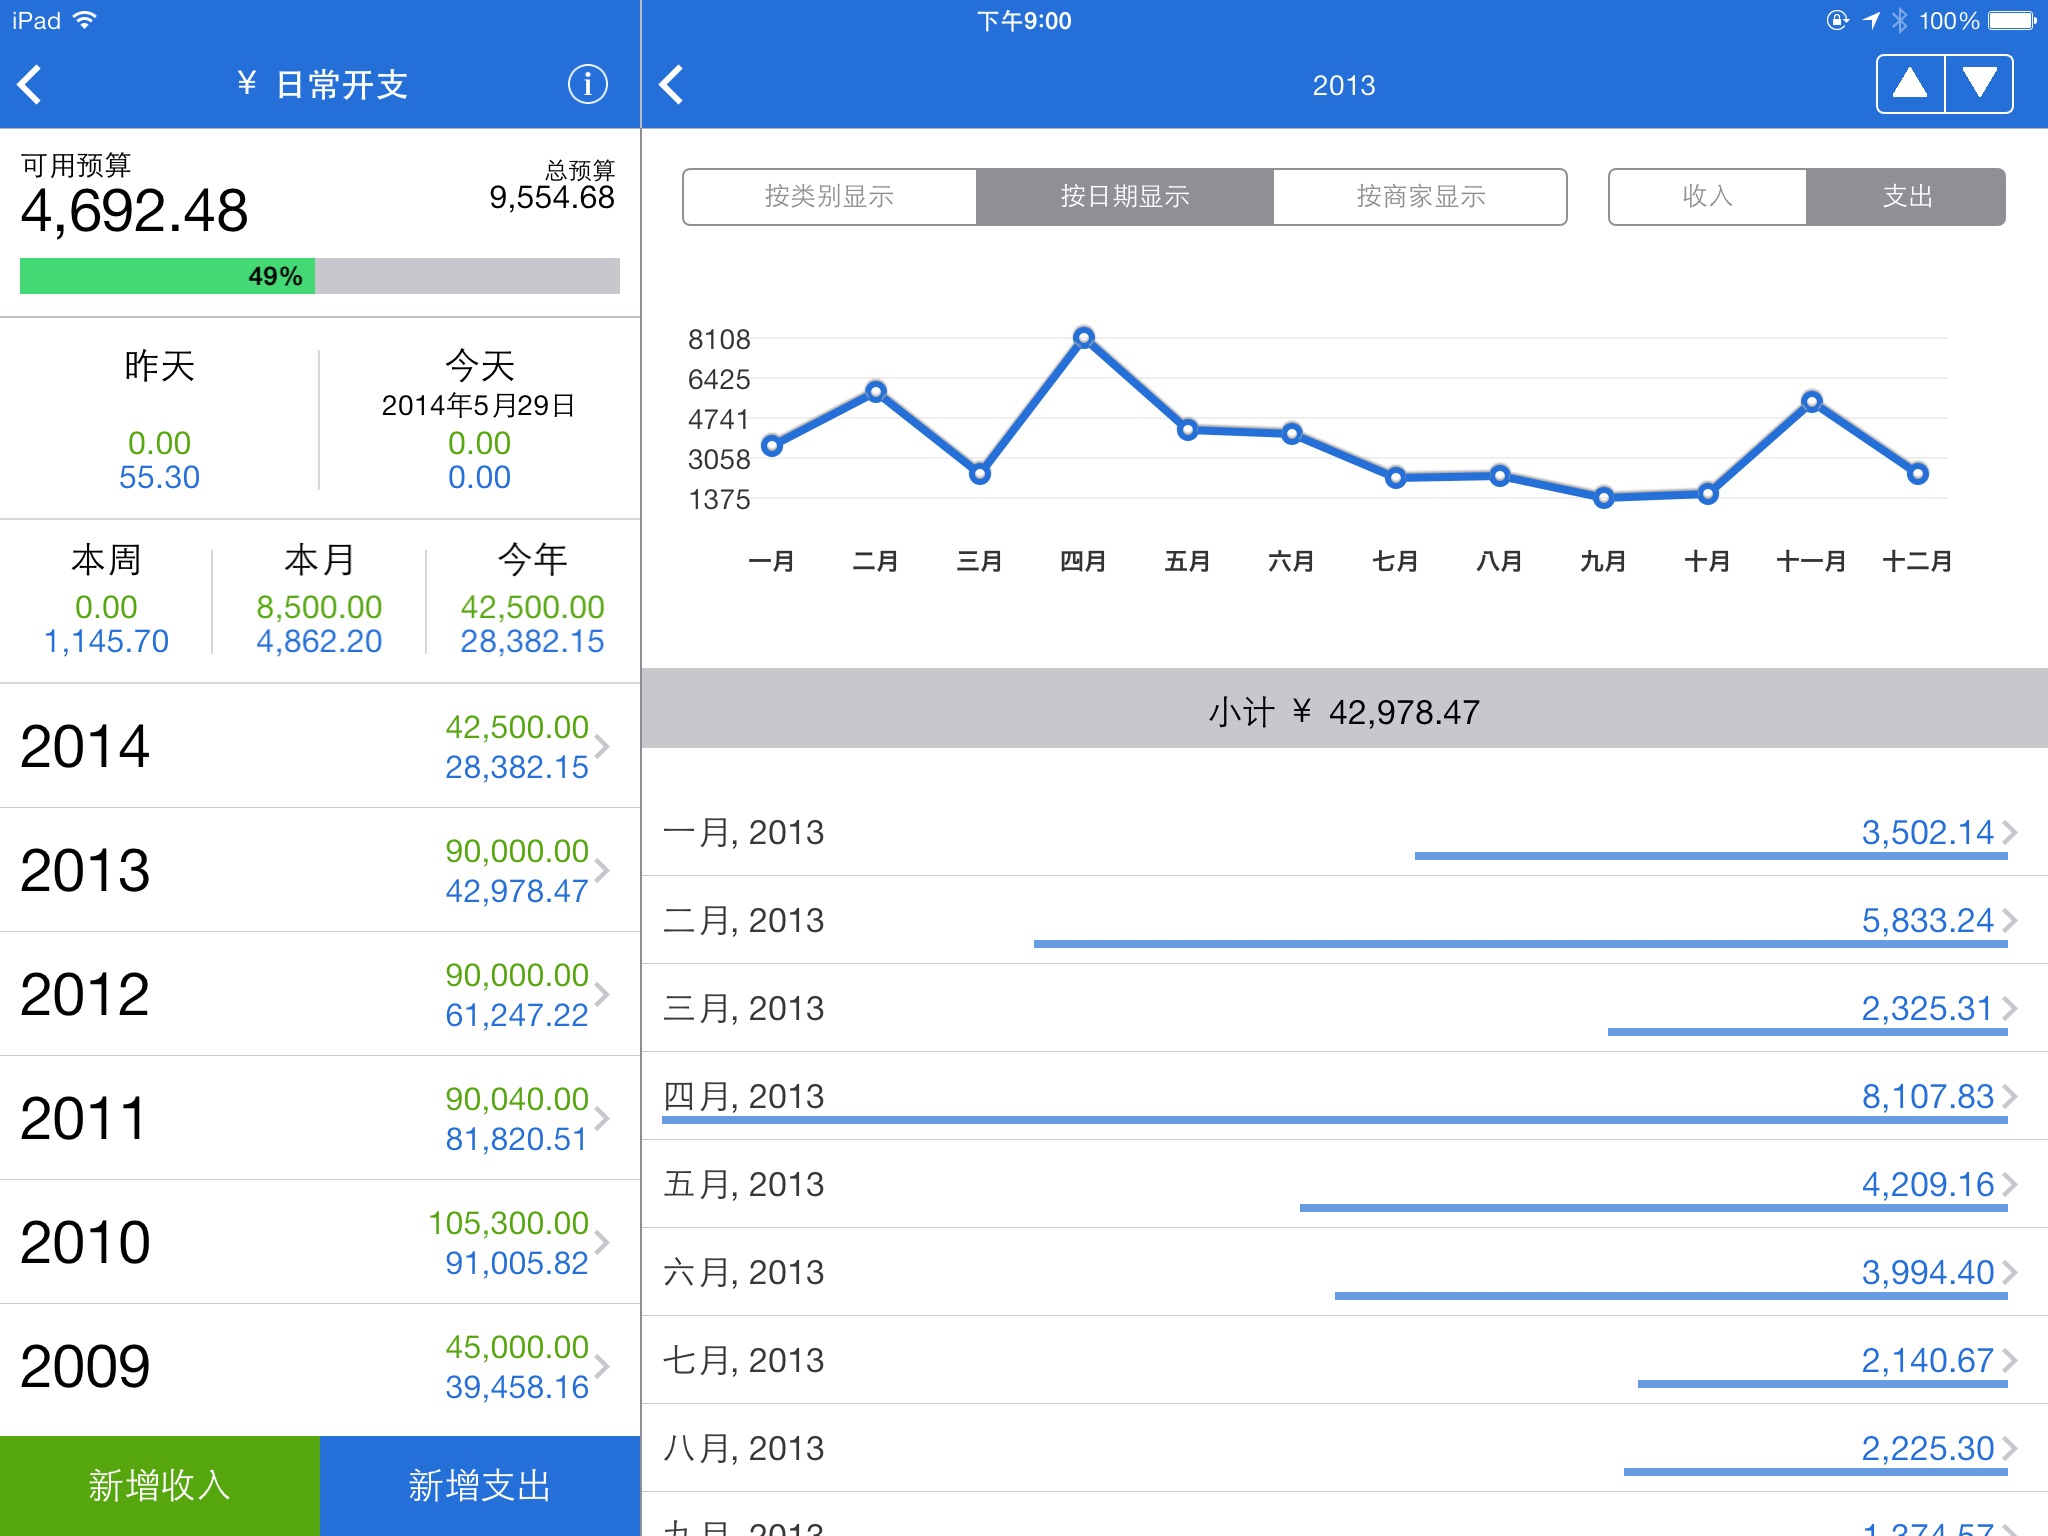Open the 2011 year row
The height and width of the screenshot is (1536, 2048).
(x=320, y=1118)
